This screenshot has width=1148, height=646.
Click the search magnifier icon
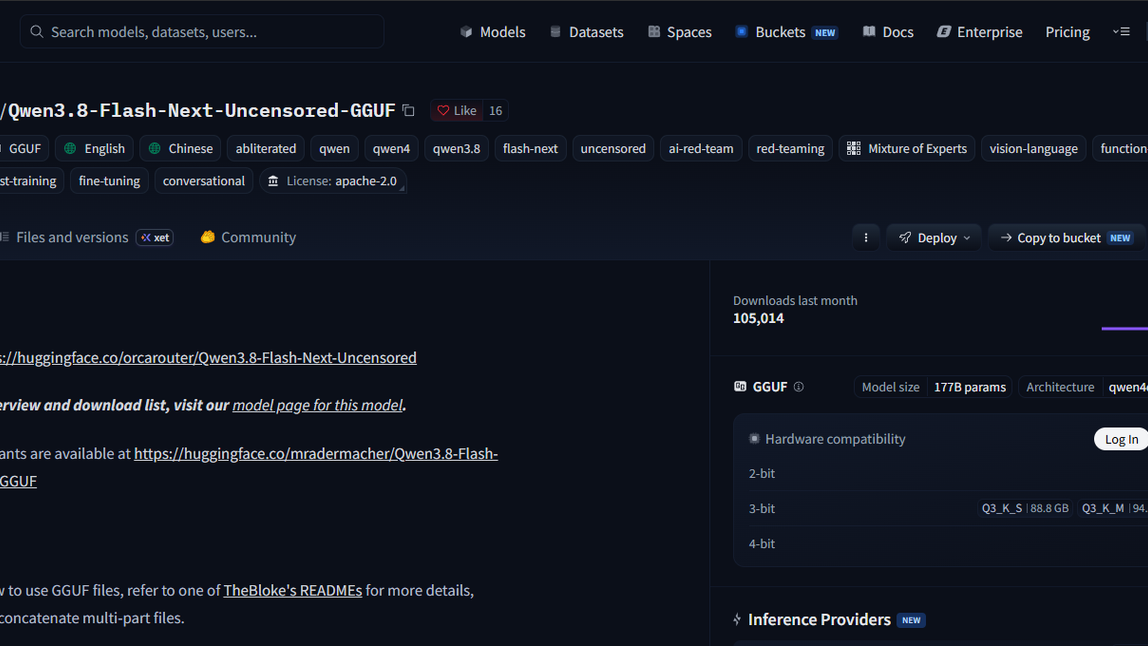click(x=37, y=31)
